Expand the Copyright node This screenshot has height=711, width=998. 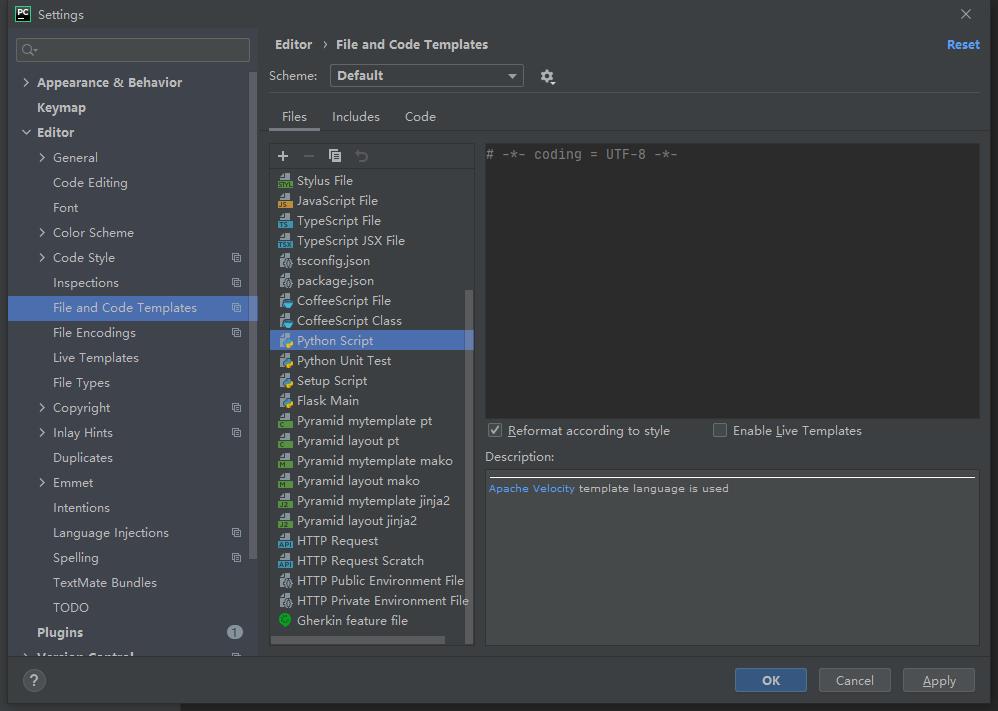point(42,408)
